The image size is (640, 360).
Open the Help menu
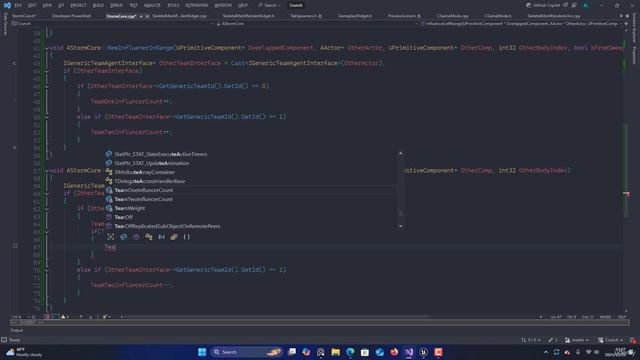pos(243,5)
